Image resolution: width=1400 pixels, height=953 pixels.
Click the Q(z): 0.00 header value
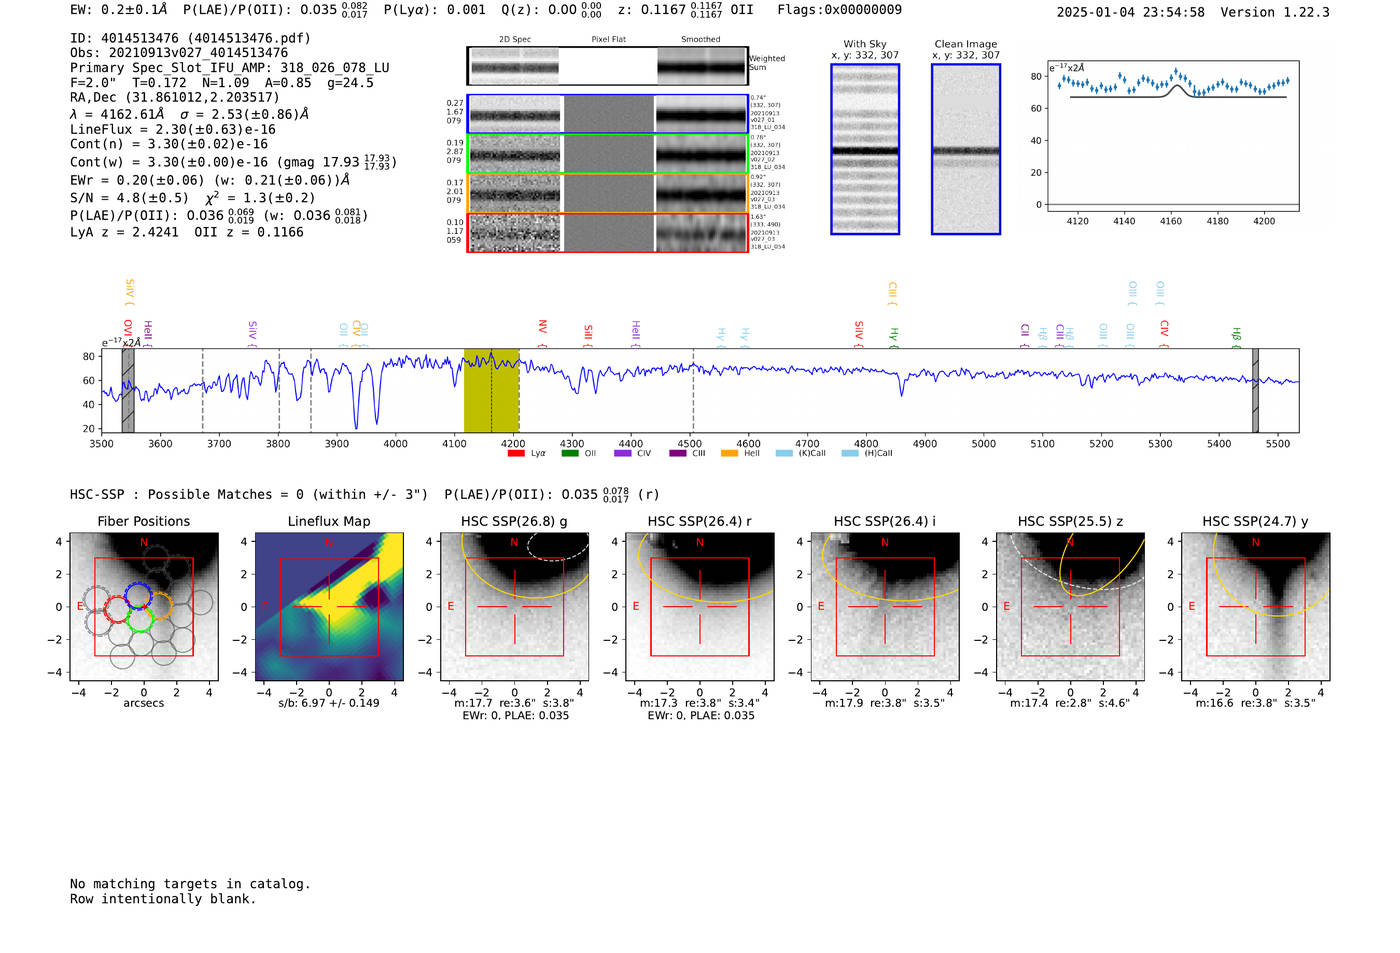tap(552, 10)
